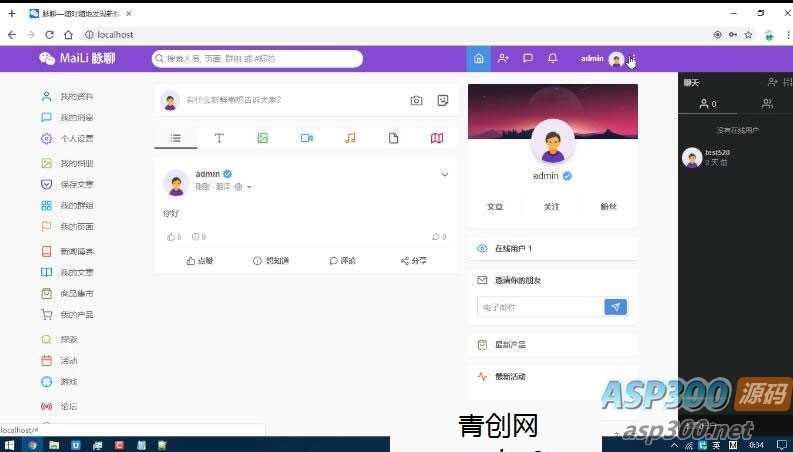793x452 pixels.
Task: Reload the page in browser toolbar
Action: (x=49, y=34)
